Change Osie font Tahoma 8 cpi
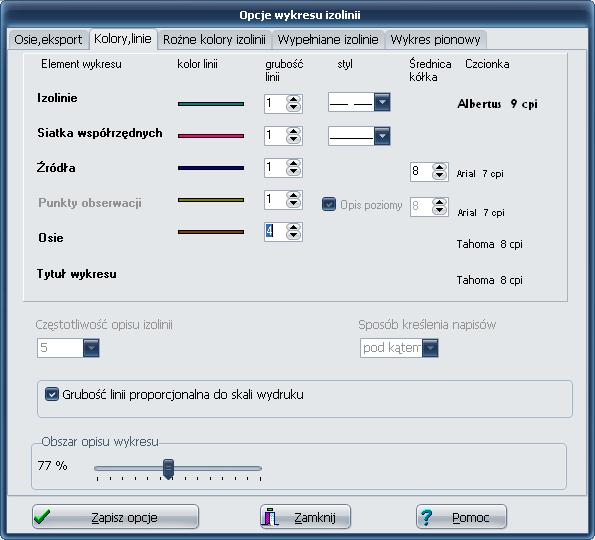This screenshot has height=540, width=595. point(490,244)
